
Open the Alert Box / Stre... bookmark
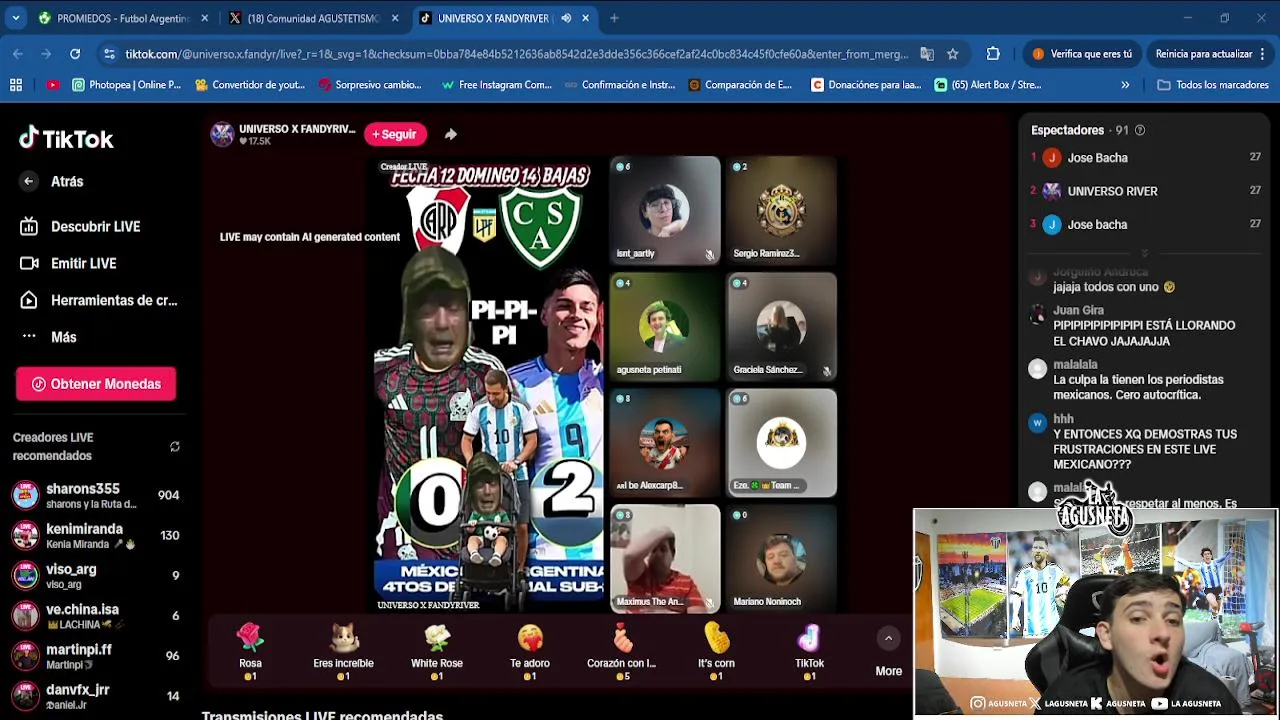(x=988, y=85)
